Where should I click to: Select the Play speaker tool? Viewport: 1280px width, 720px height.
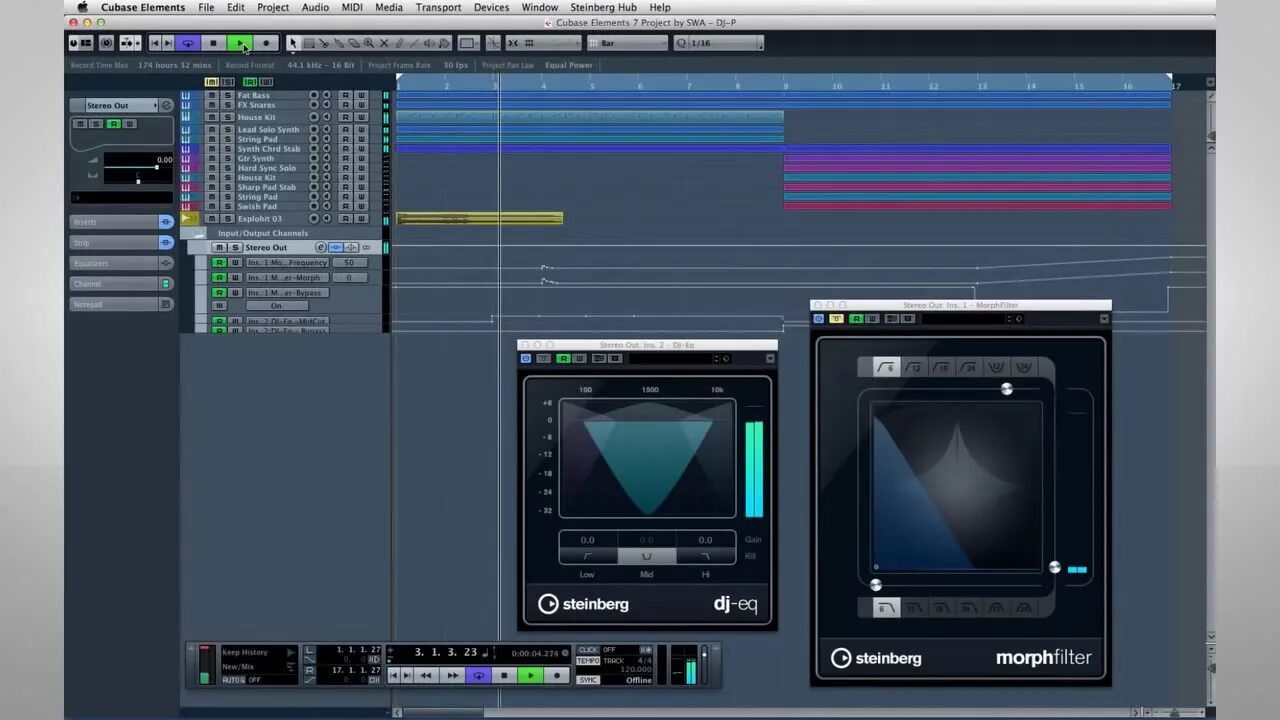click(429, 43)
